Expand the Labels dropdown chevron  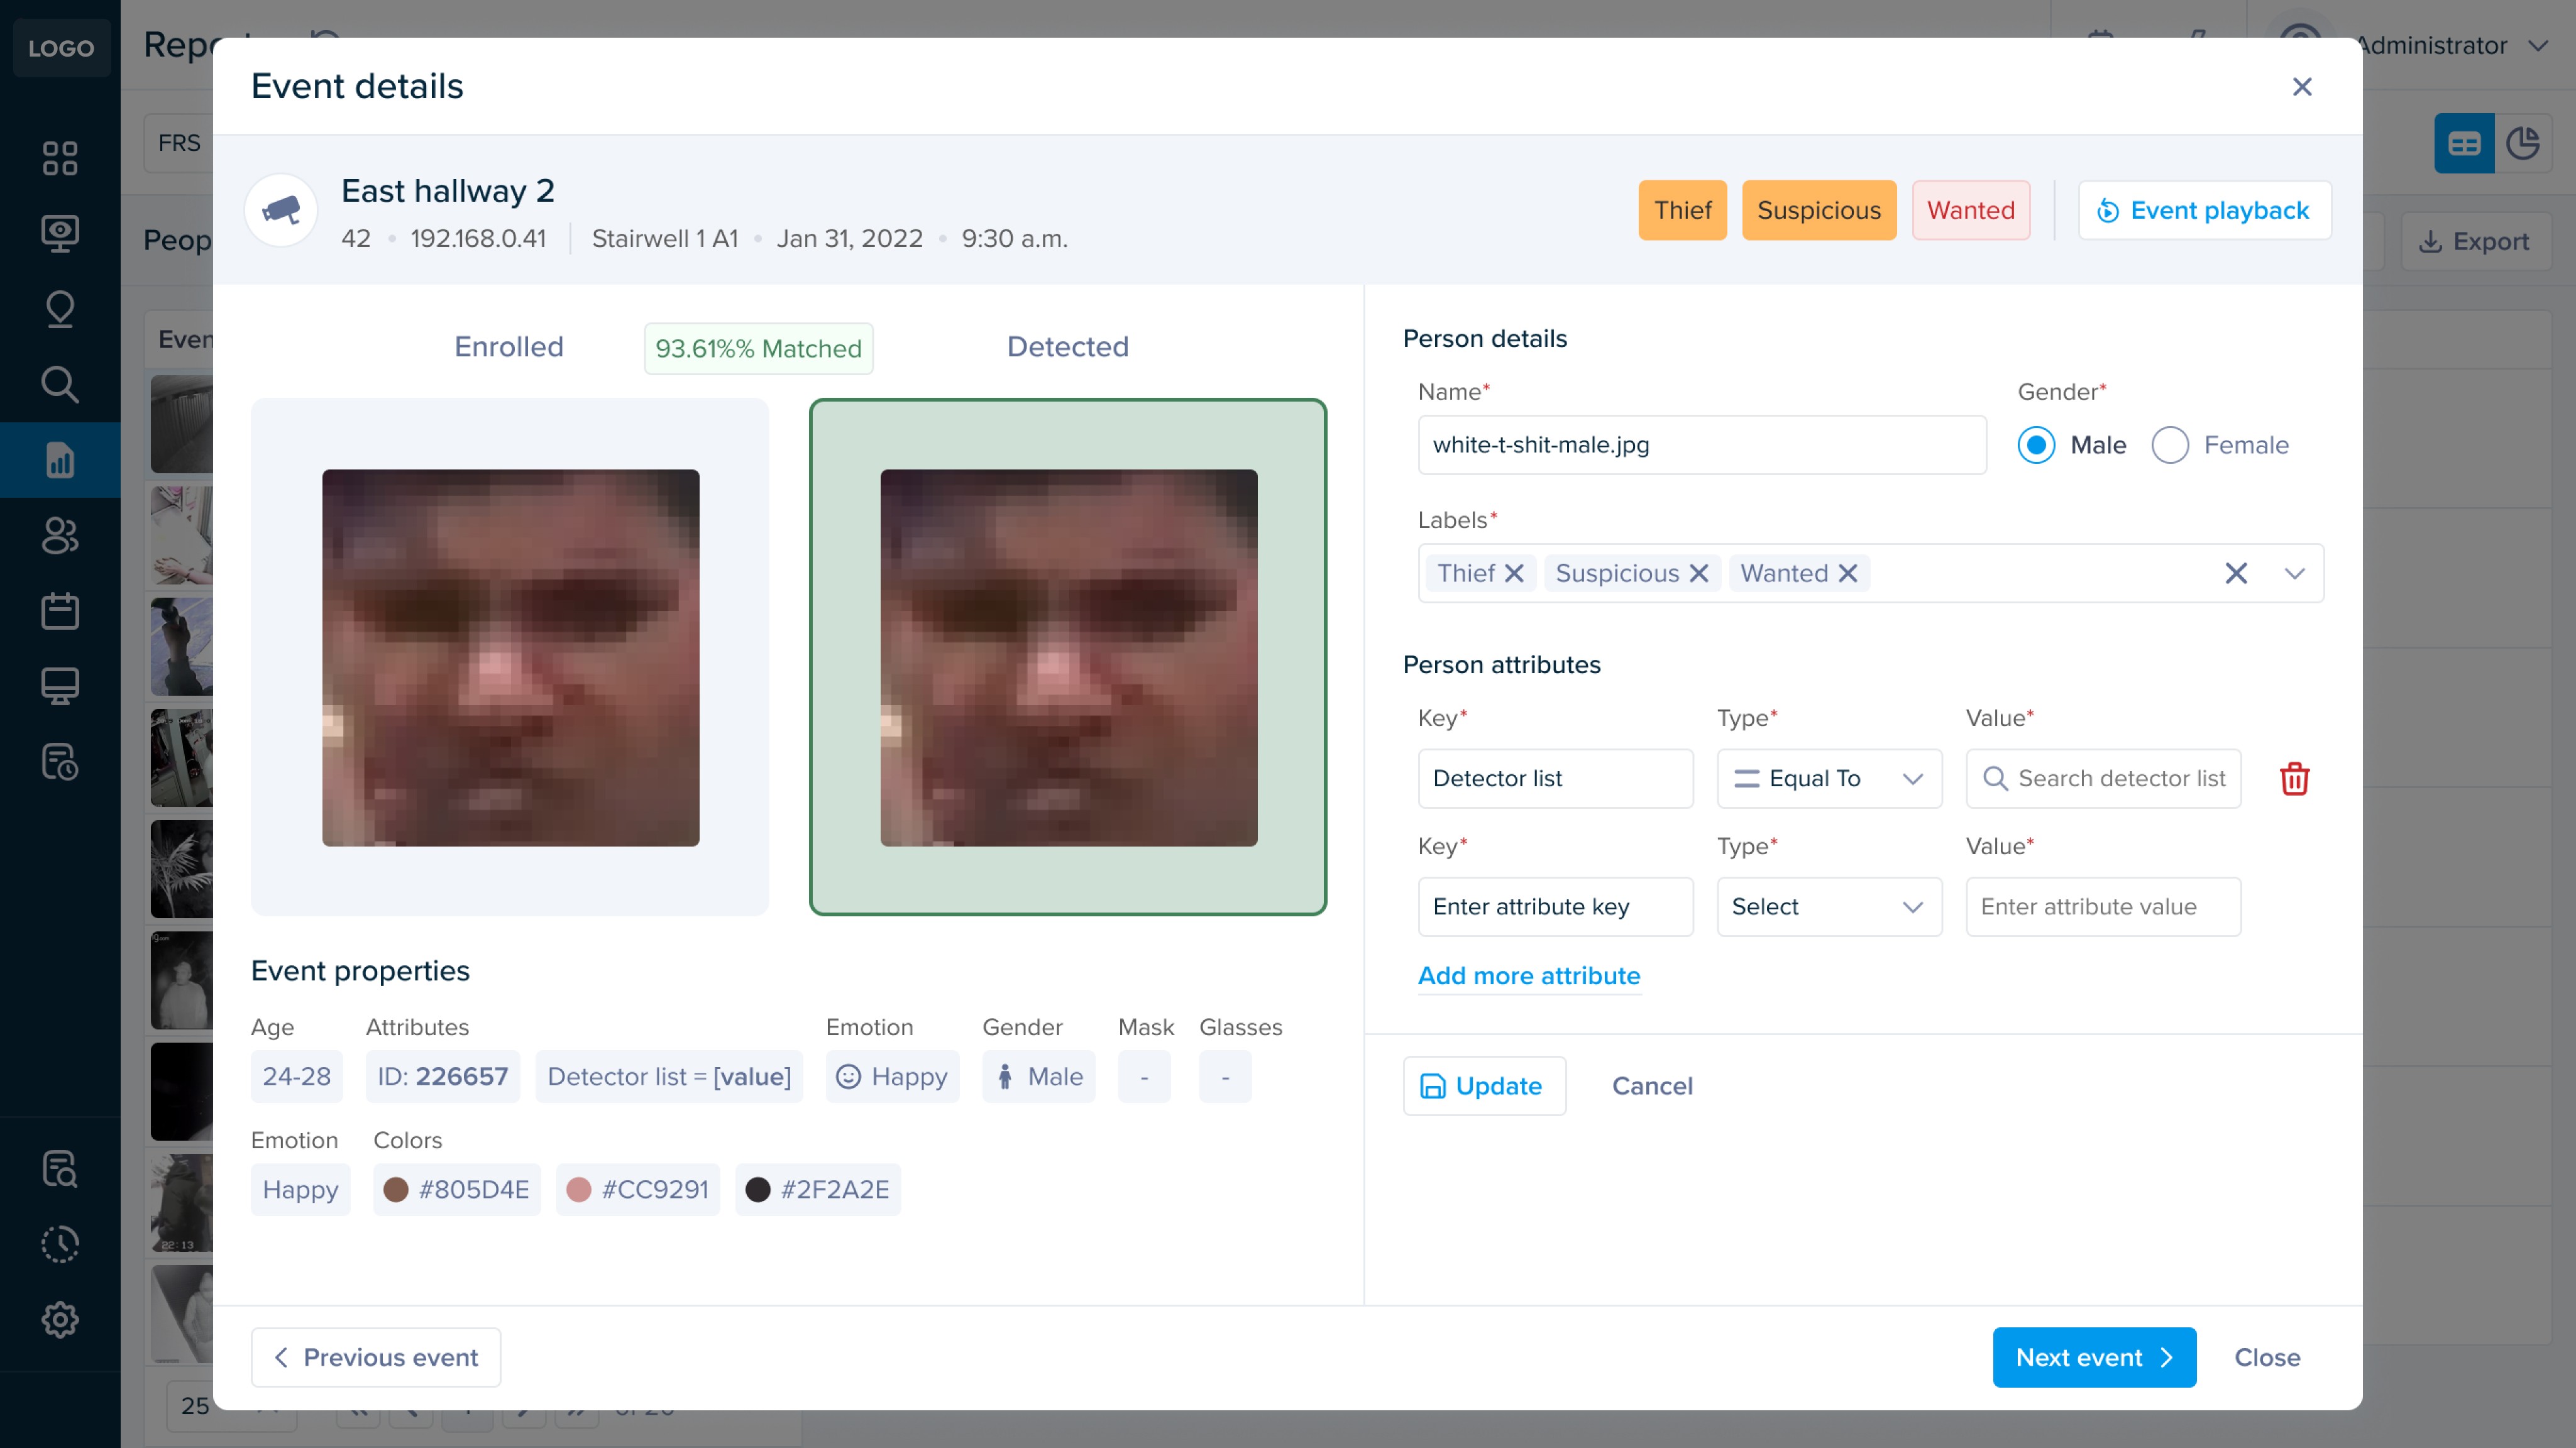point(2294,573)
